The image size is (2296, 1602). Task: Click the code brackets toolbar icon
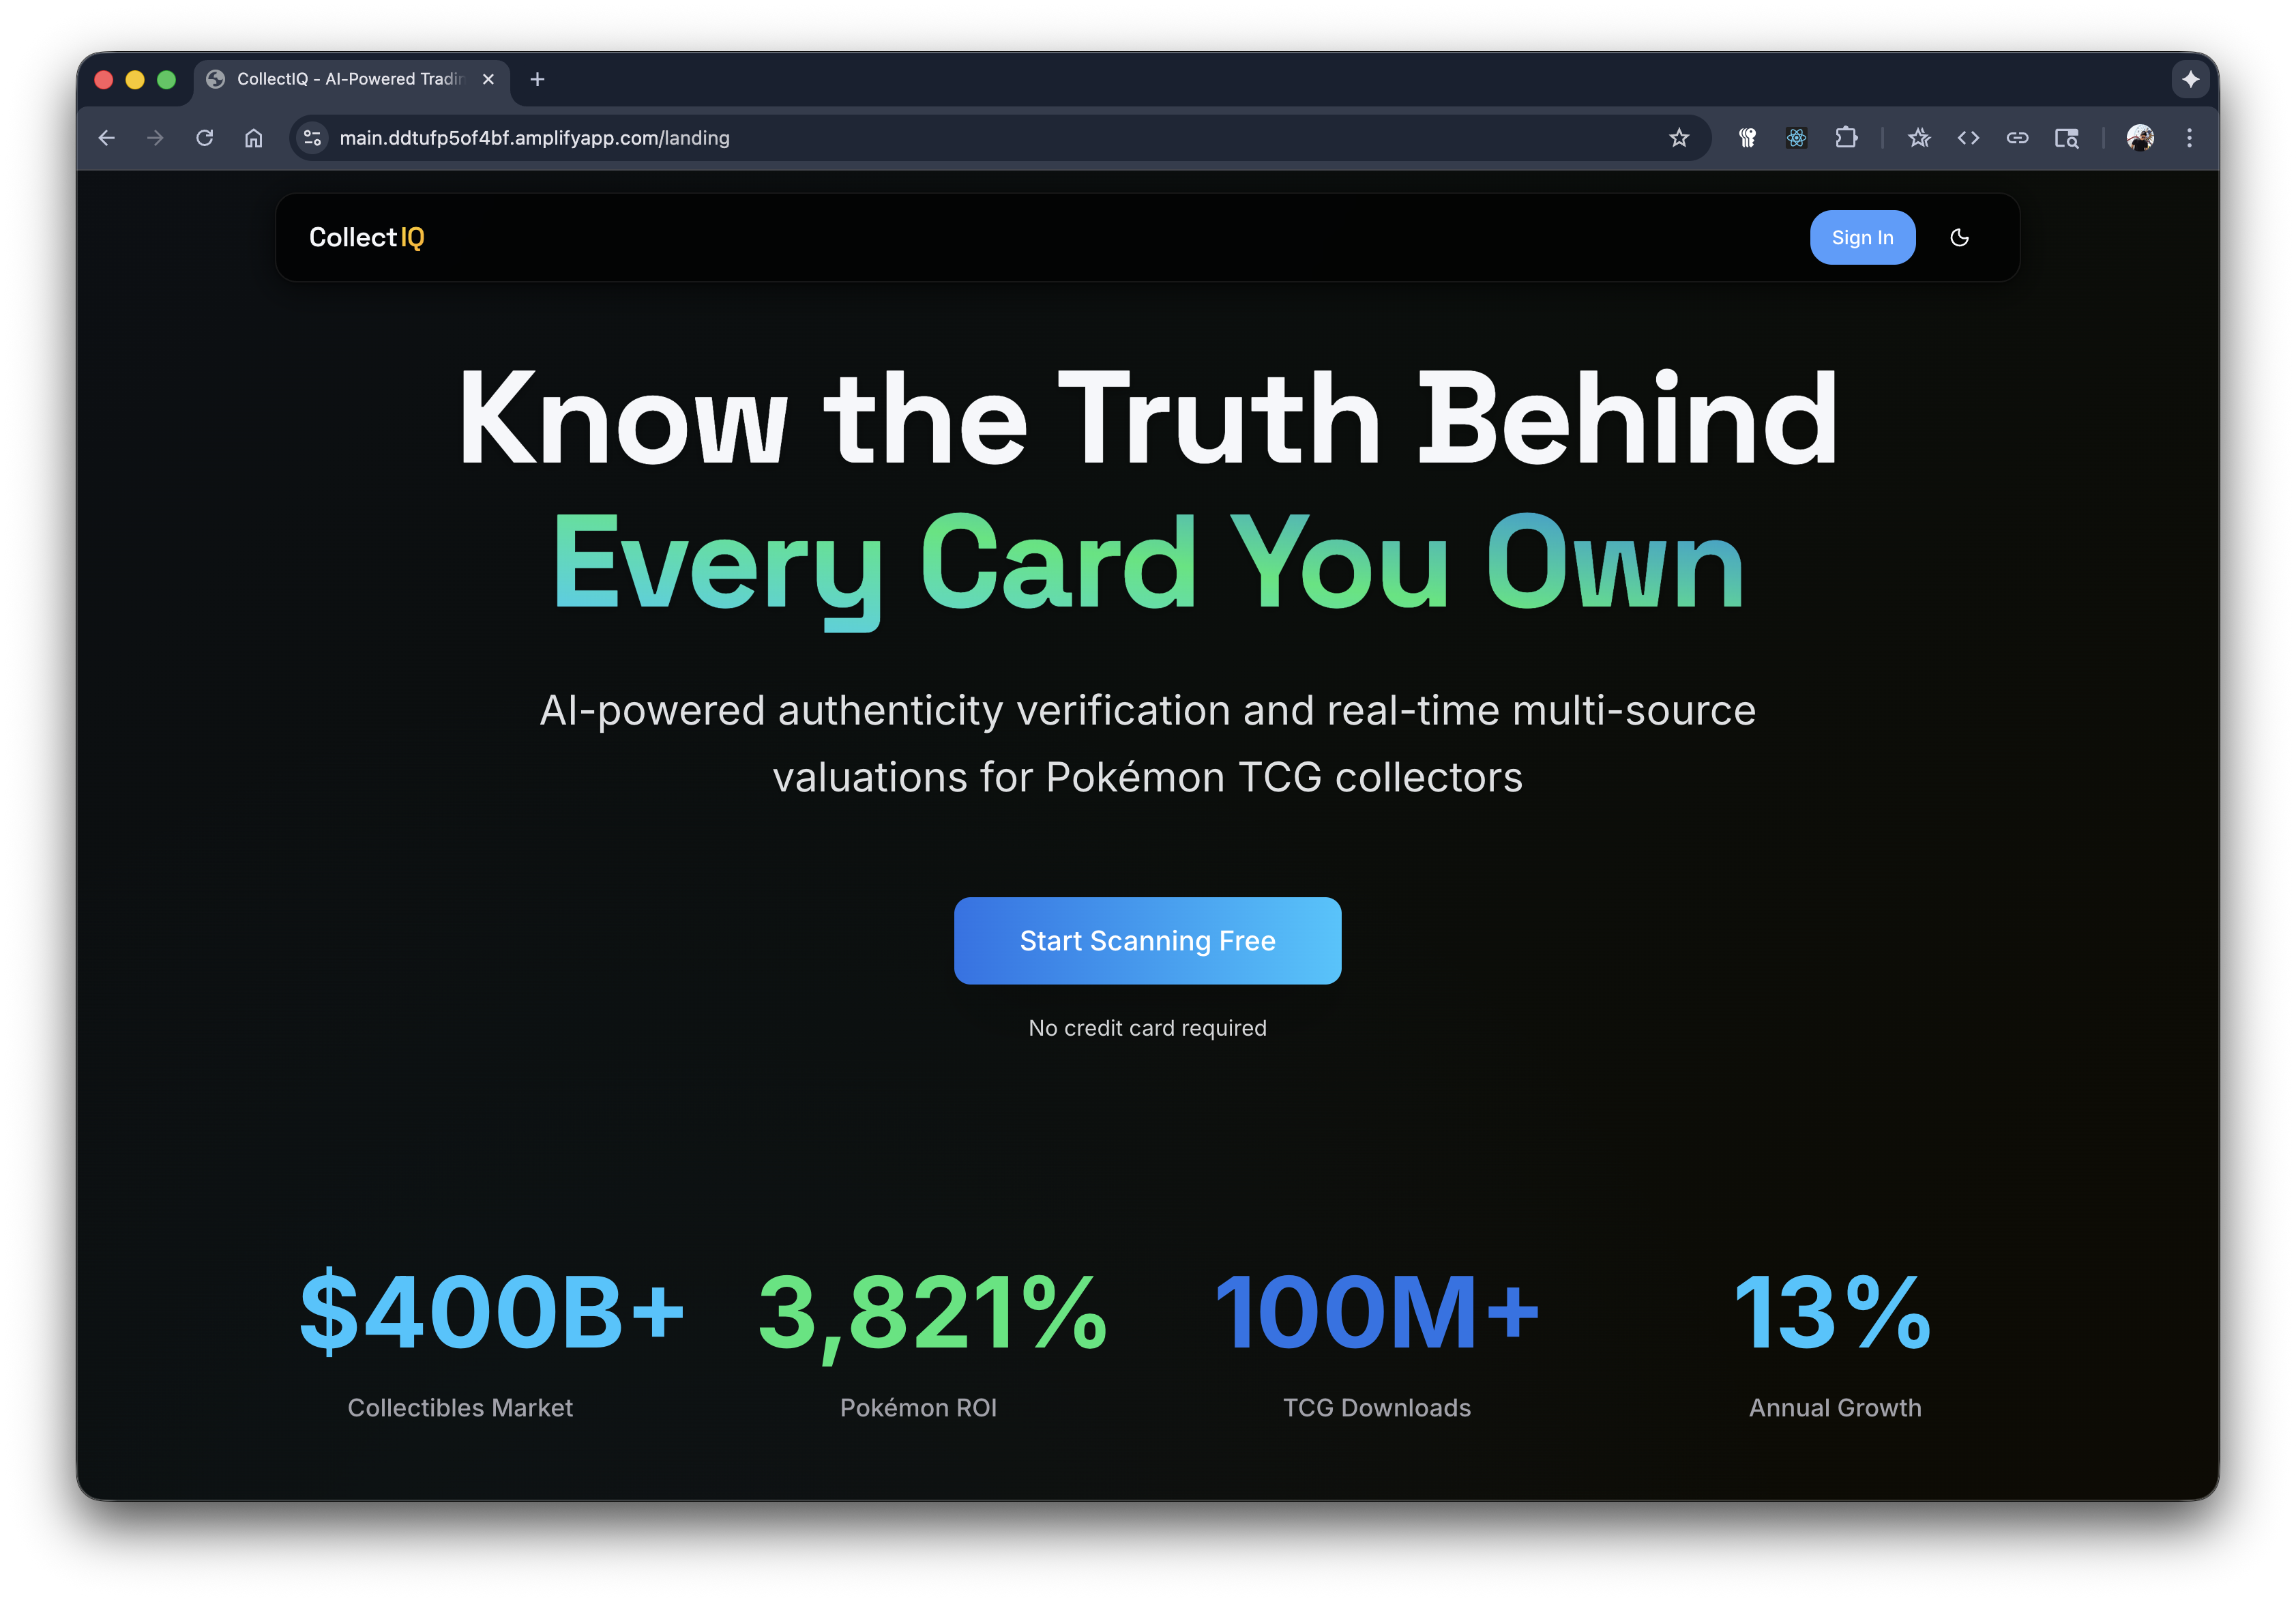(x=1967, y=138)
